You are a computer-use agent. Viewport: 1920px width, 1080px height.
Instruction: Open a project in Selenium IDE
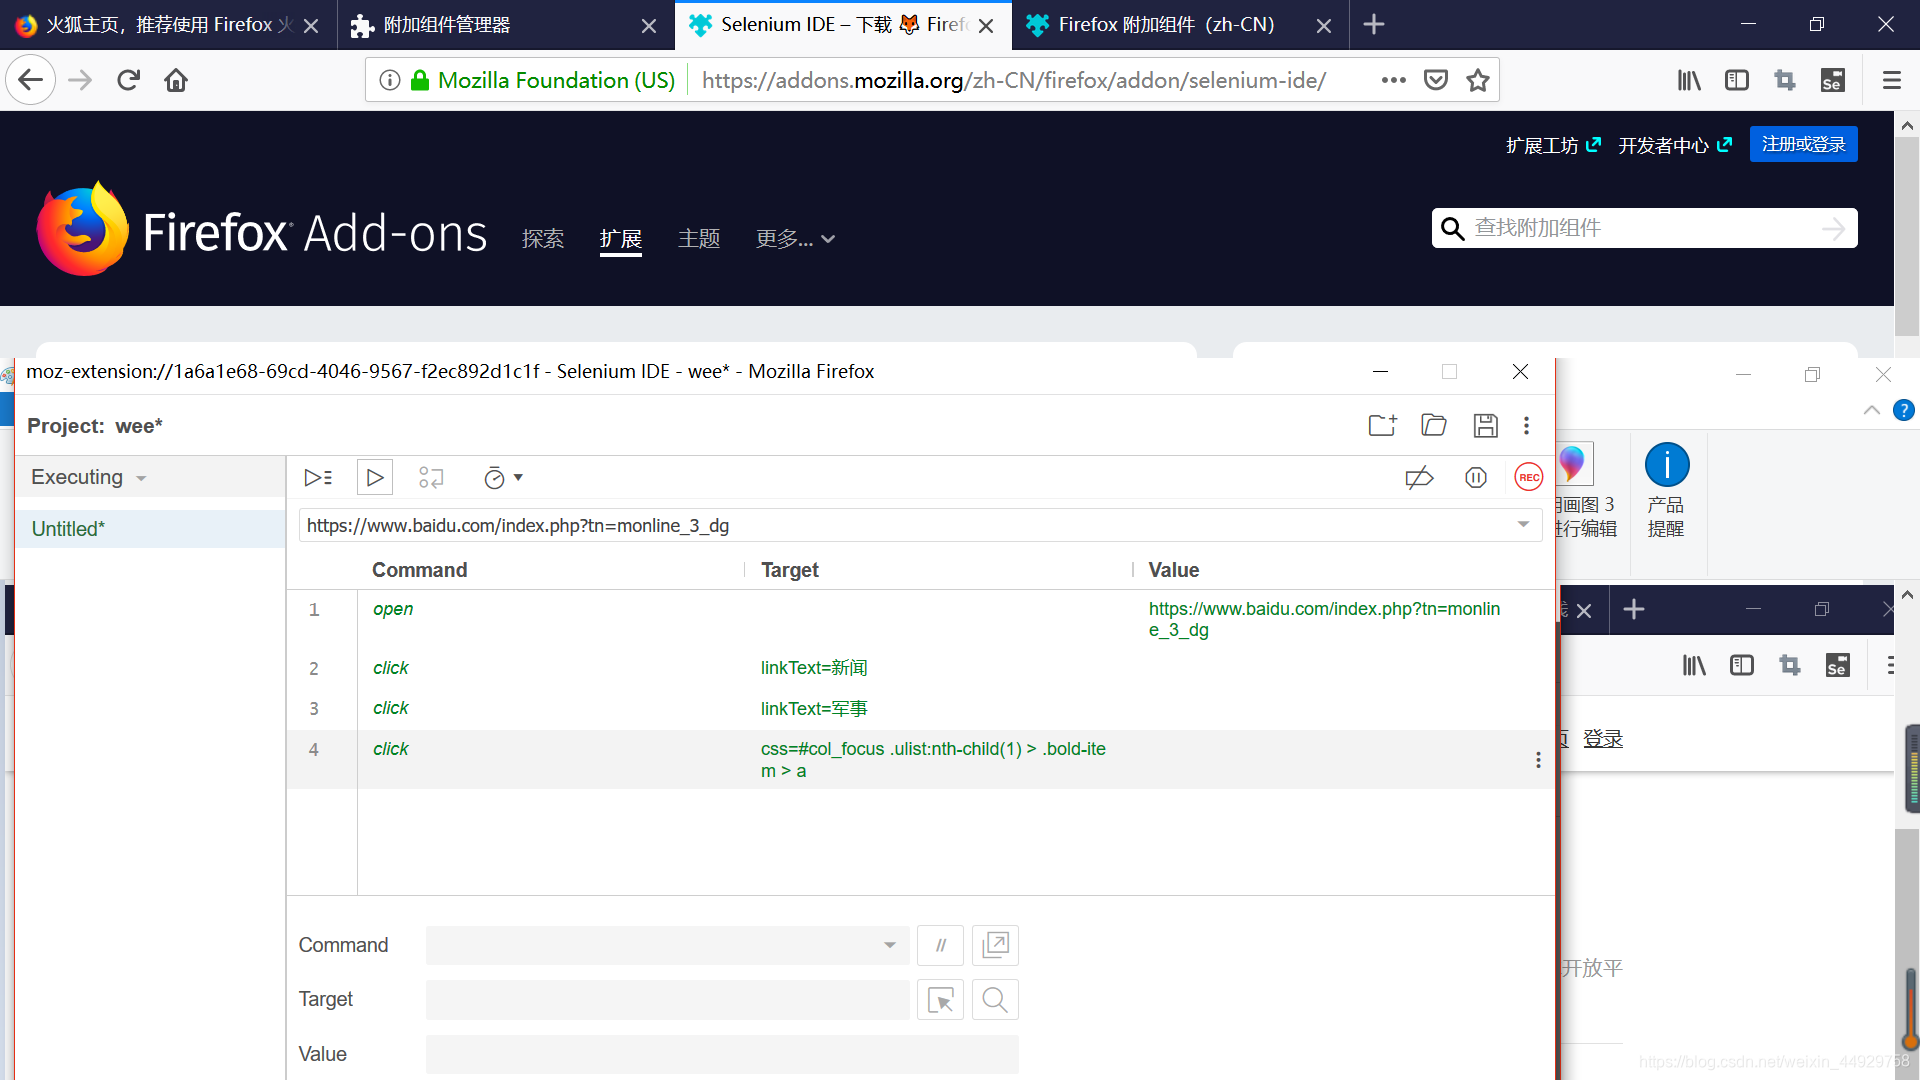click(1434, 425)
